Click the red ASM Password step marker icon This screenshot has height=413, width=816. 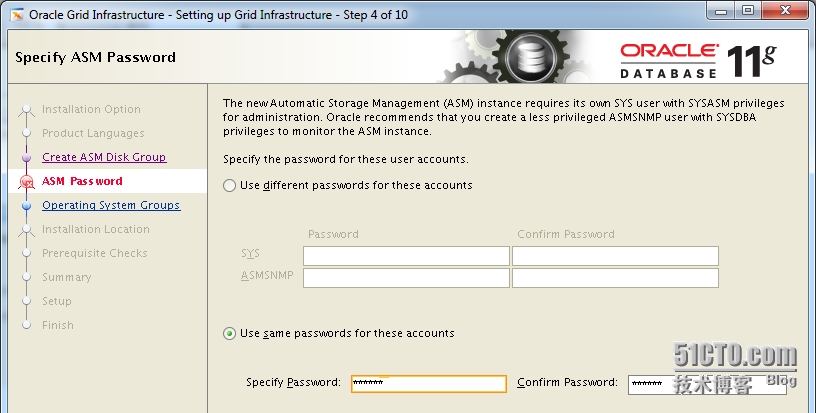click(27, 182)
